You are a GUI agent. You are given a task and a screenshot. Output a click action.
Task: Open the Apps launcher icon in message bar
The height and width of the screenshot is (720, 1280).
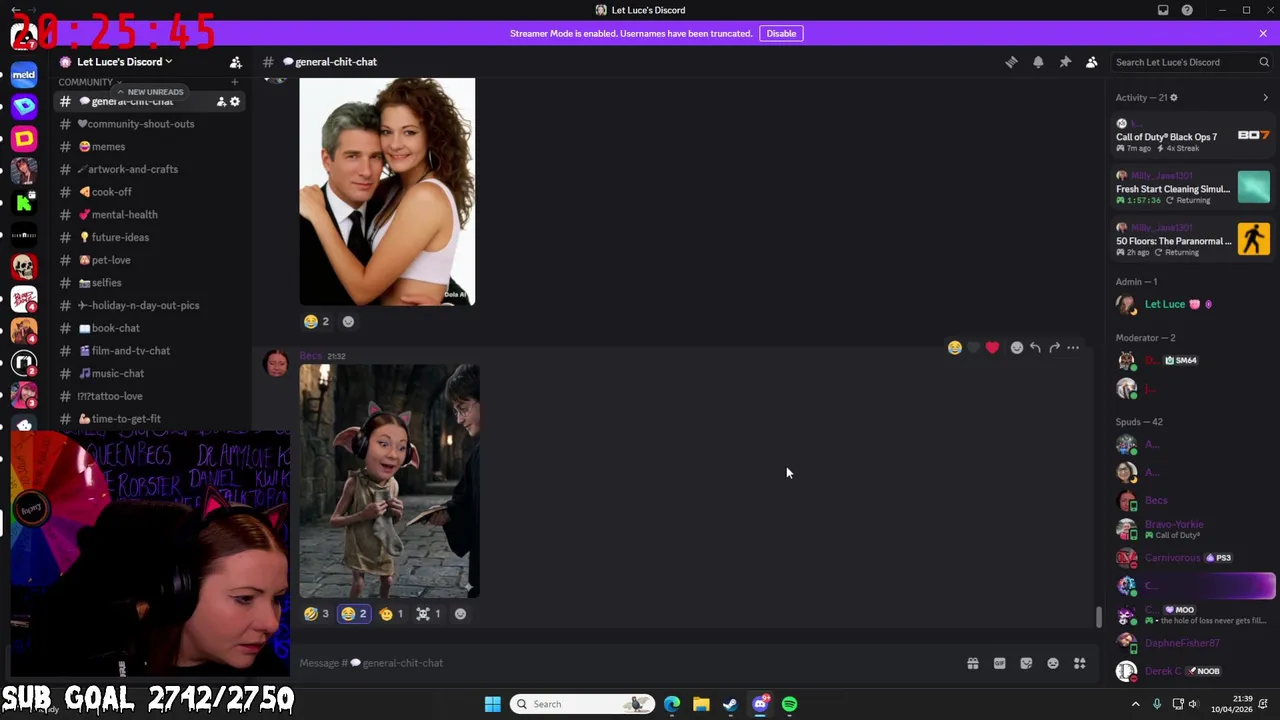coord(1080,663)
